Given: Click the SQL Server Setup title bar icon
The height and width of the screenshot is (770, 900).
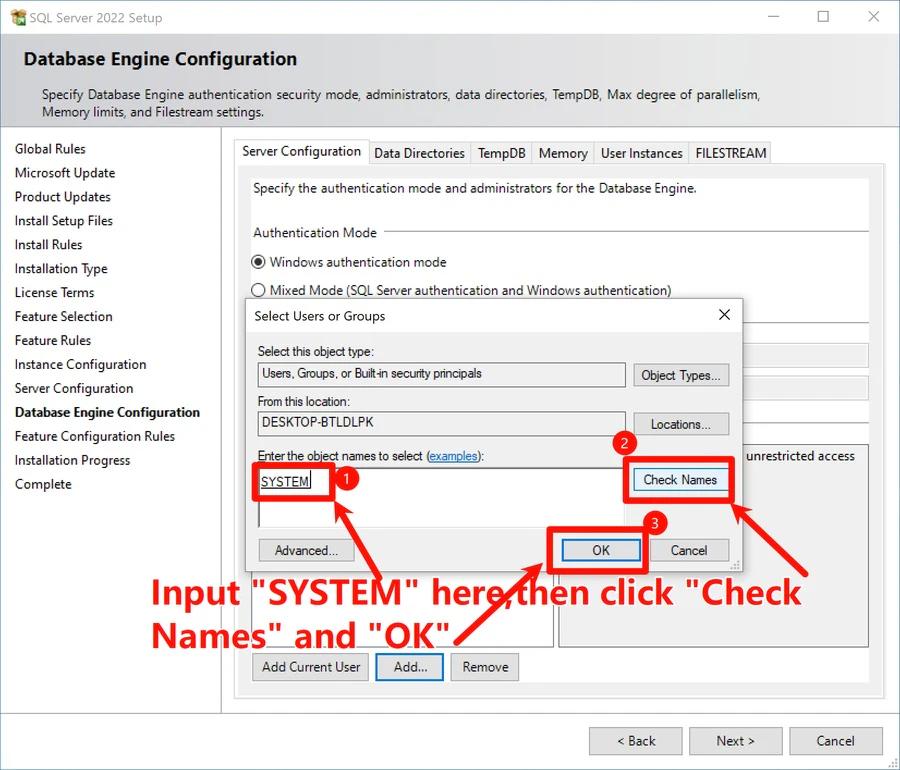Looking at the screenshot, I should (18, 17).
